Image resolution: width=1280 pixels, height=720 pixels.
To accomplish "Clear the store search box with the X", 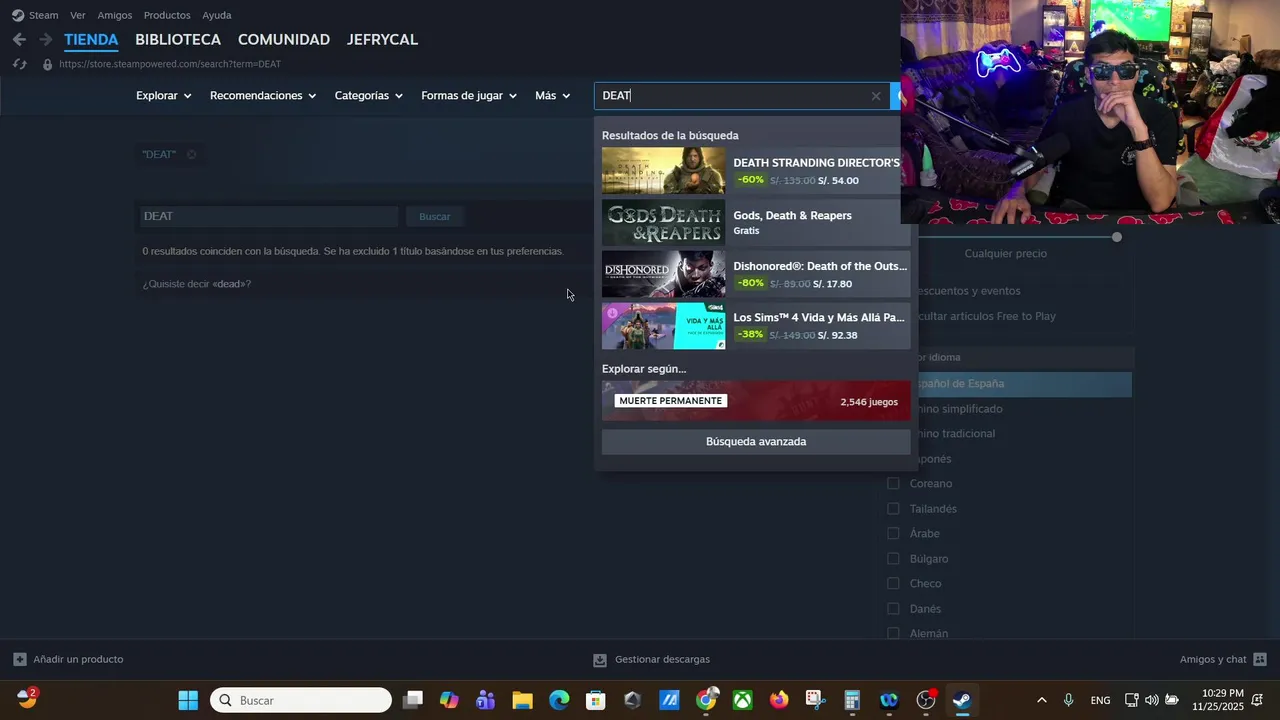I will tap(876, 96).
